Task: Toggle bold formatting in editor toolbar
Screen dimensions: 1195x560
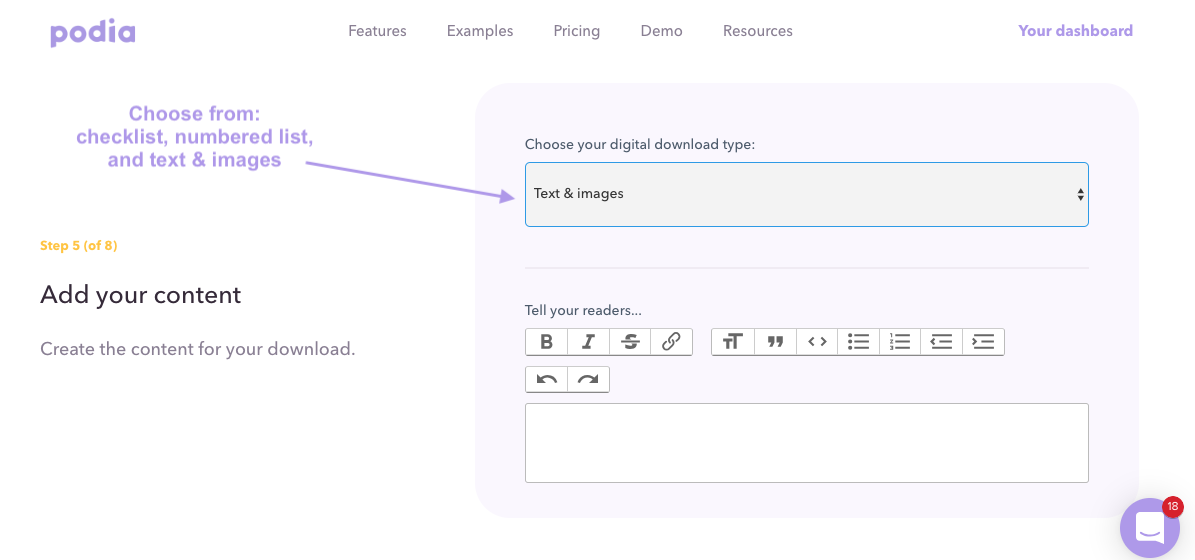Action: coord(546,342)
